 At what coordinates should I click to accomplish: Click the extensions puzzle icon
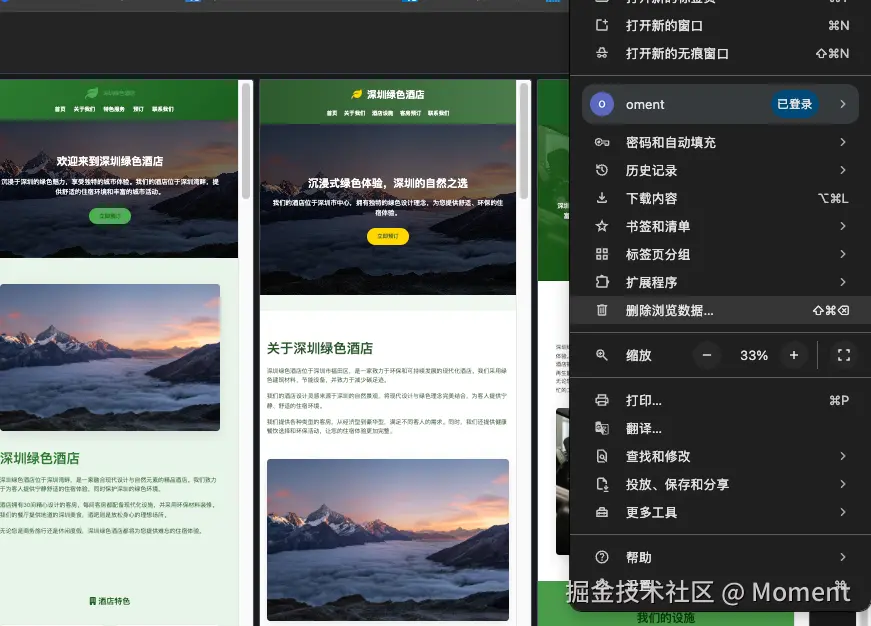[x=602, y=282]
